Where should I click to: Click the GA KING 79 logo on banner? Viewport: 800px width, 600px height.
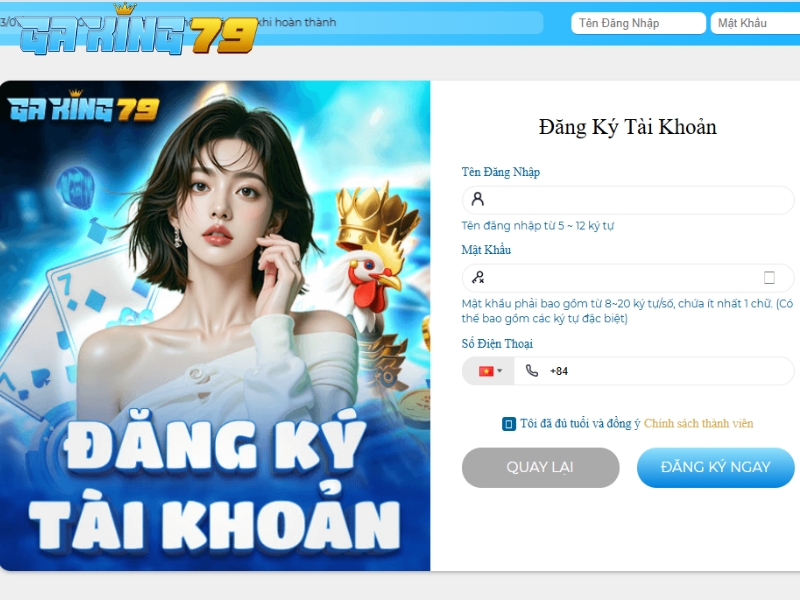tap(84, 106)
